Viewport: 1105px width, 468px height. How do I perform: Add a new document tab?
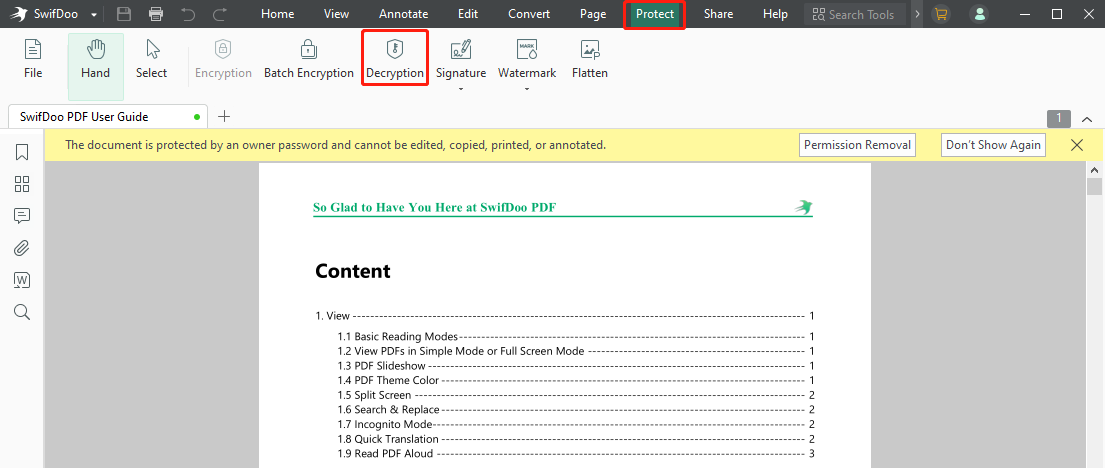pyautogui.click(x=224, y=116)
